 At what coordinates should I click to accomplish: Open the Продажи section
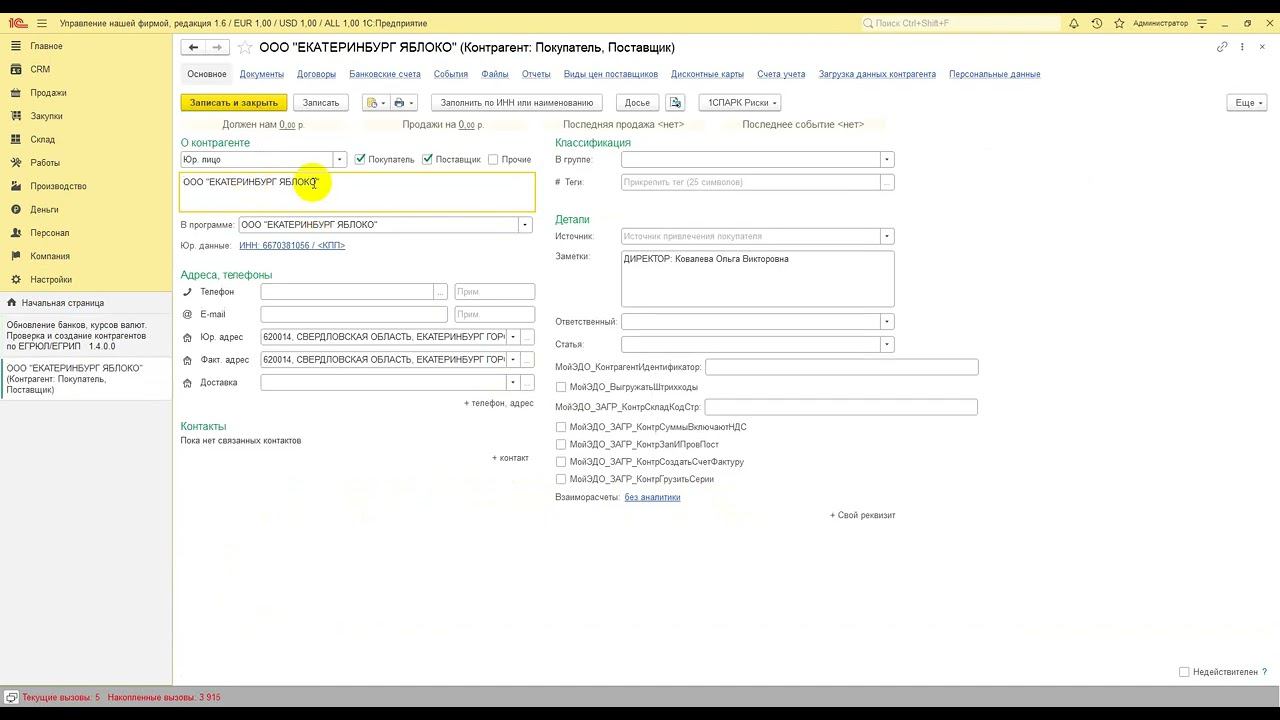tap(48, 93)
